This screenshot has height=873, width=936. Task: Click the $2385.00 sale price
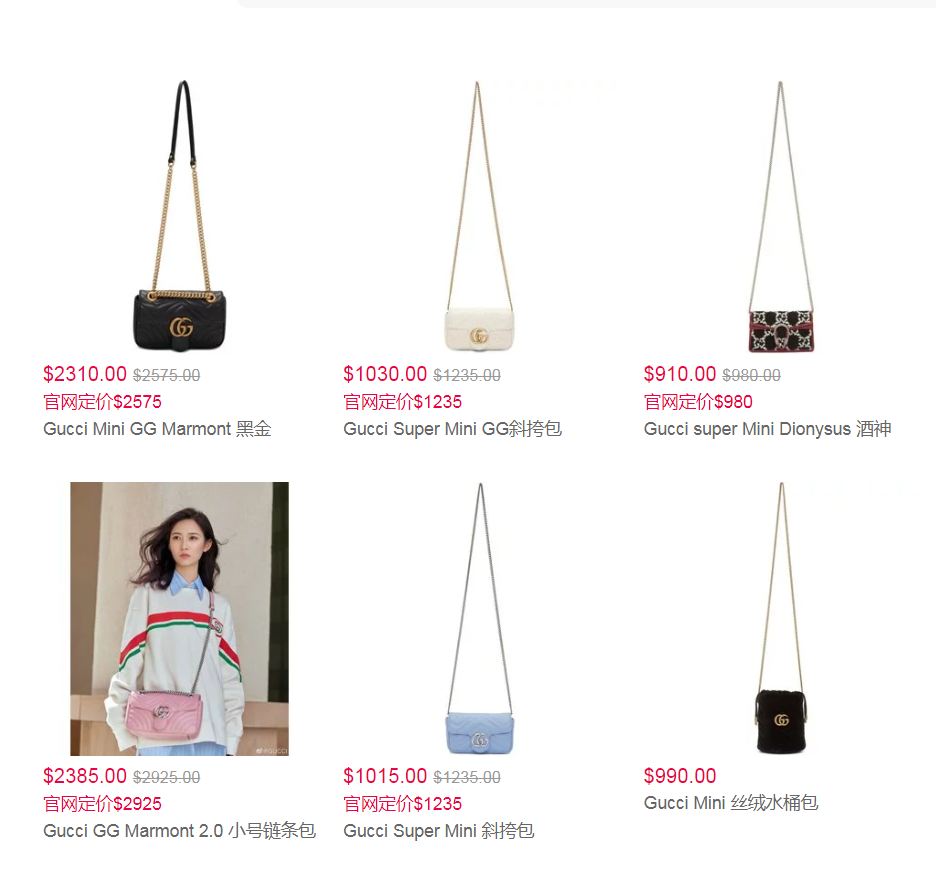[x=85, y=776]
